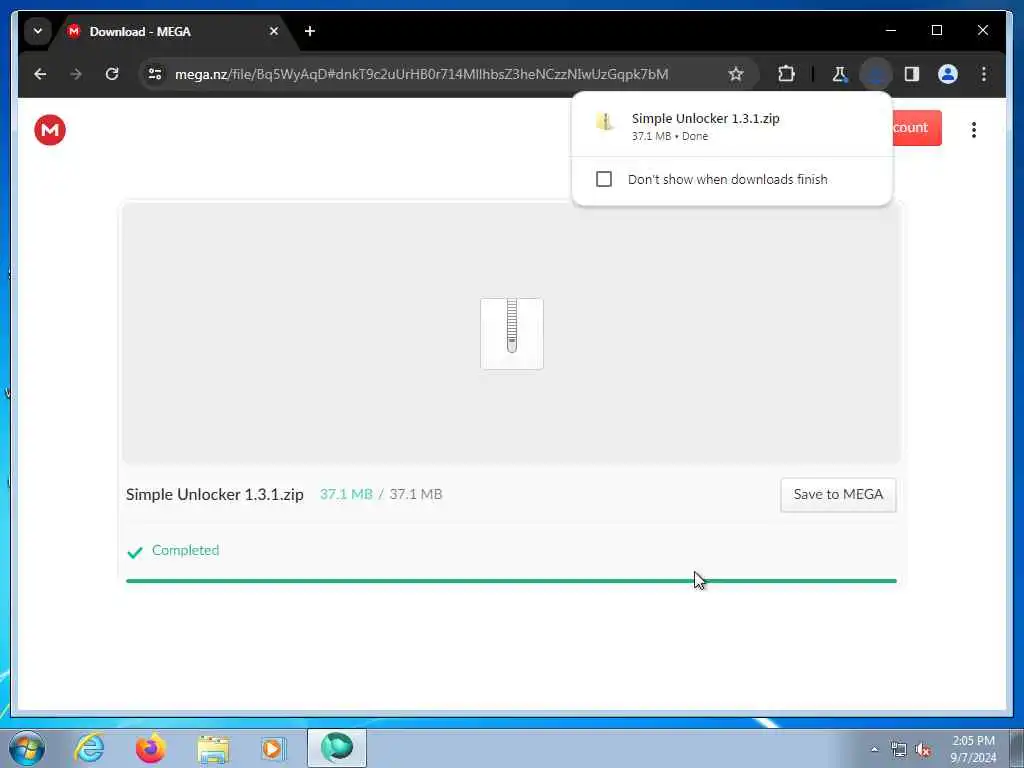Image resolution: width=1024 pixels, height=768 pixels.
Task: Bookmark this page with the star icon
Action: (x=736, y=74)
